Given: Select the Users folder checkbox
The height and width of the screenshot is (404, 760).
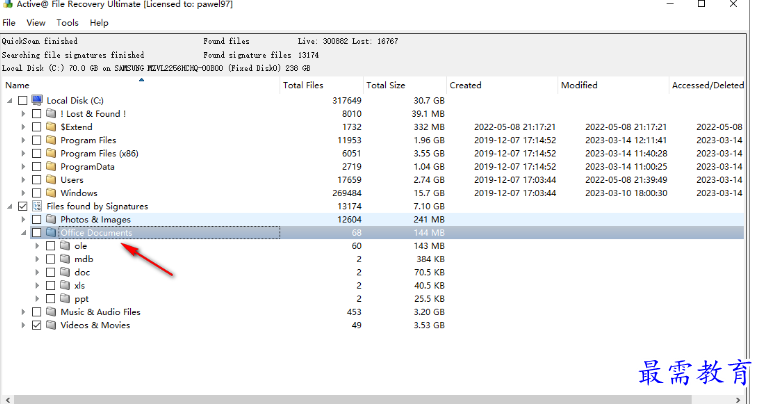Looking at the screenshot, I should (36, 180).
